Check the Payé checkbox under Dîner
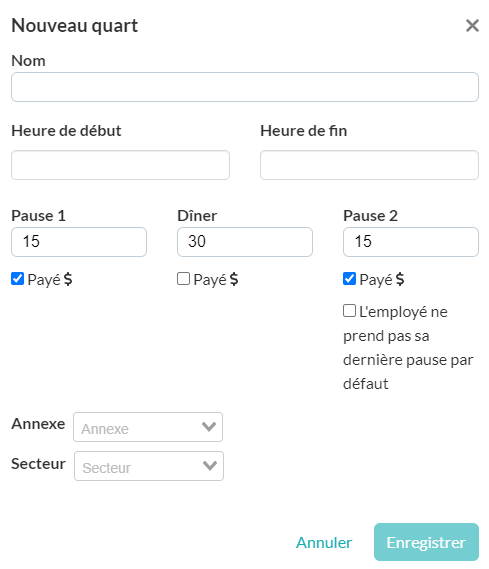The height and width of the screenshot is (569, 489). [x=183, y=279]
